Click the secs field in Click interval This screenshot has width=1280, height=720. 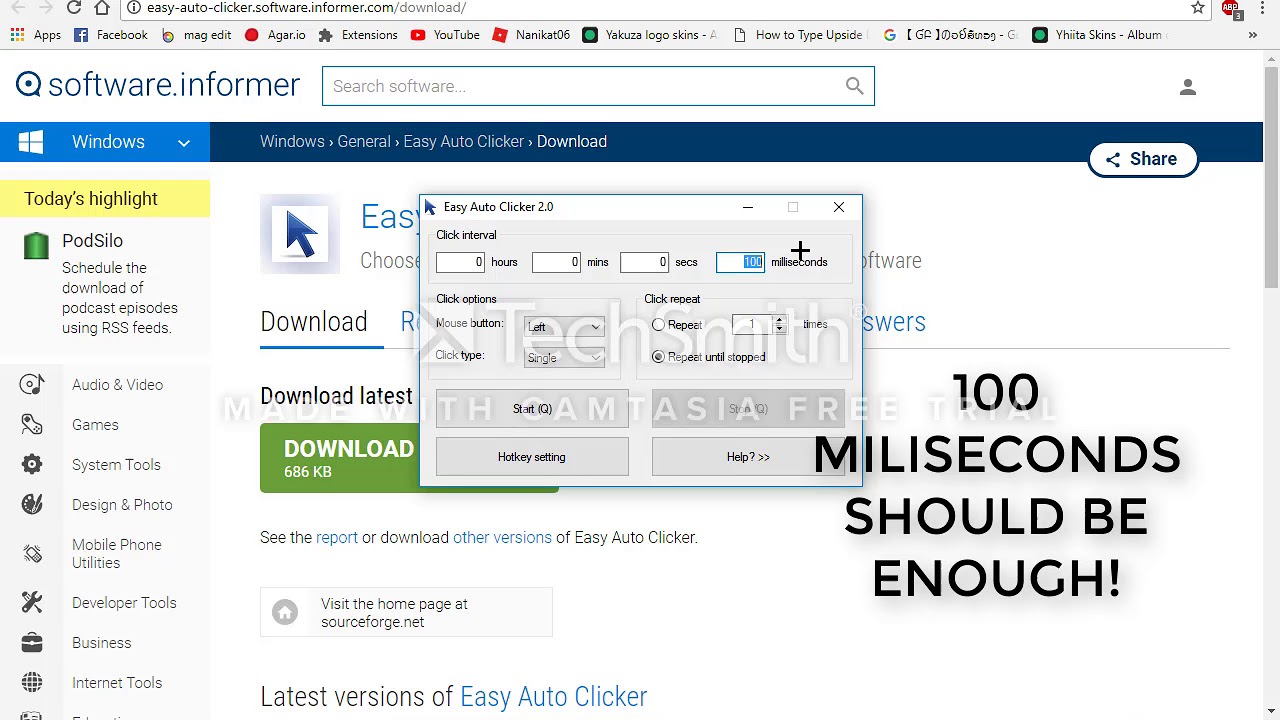coord(644,262)
